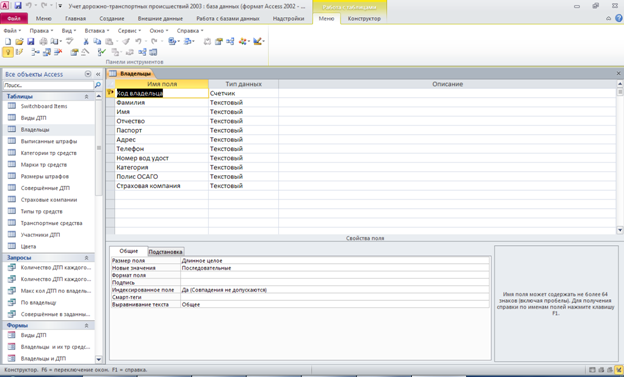
Task: Close the Владельцы table document tab
Action: tap(618, 73)
